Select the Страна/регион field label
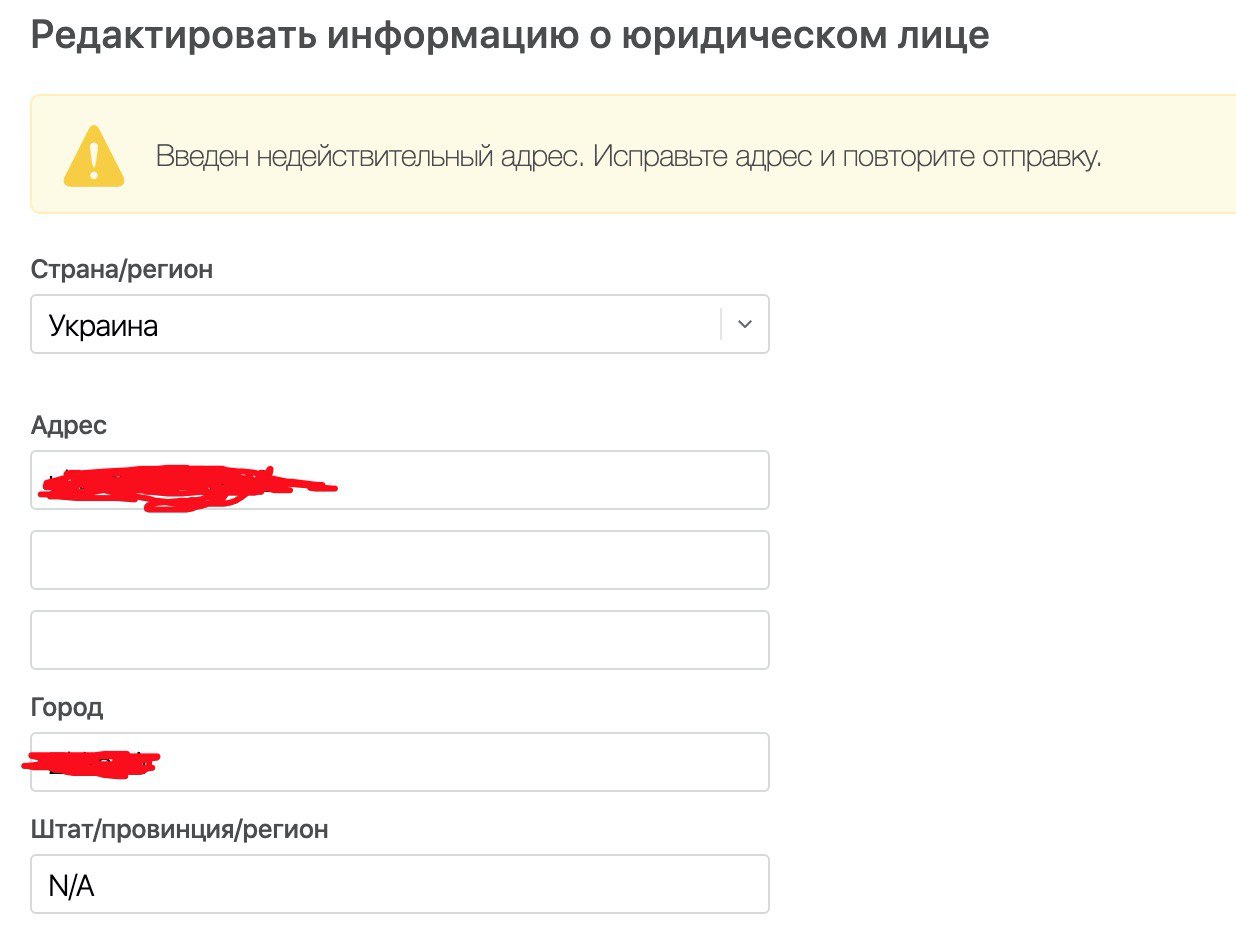The image size is (1236, 930). (x=122, y=270)
